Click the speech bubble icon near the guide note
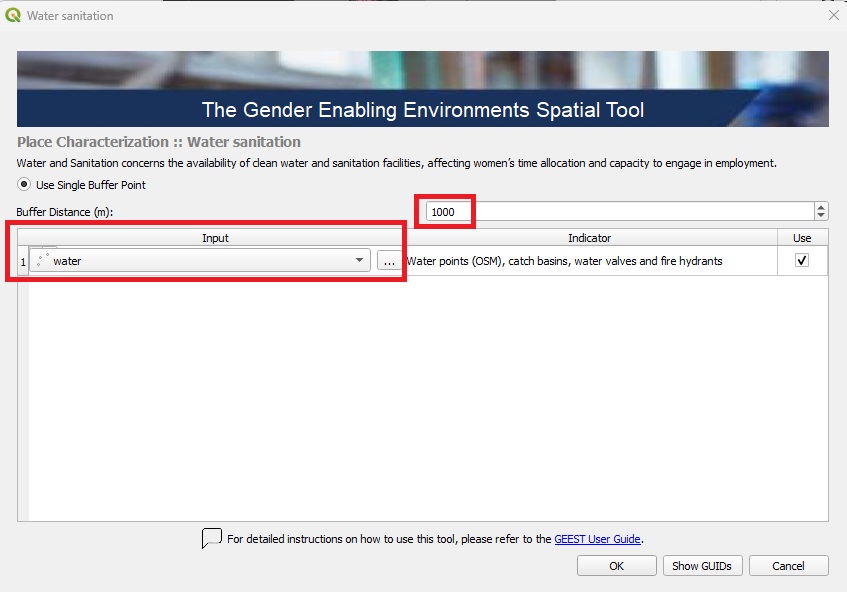Viewport: 847px width, 592px height. [210, 539]
